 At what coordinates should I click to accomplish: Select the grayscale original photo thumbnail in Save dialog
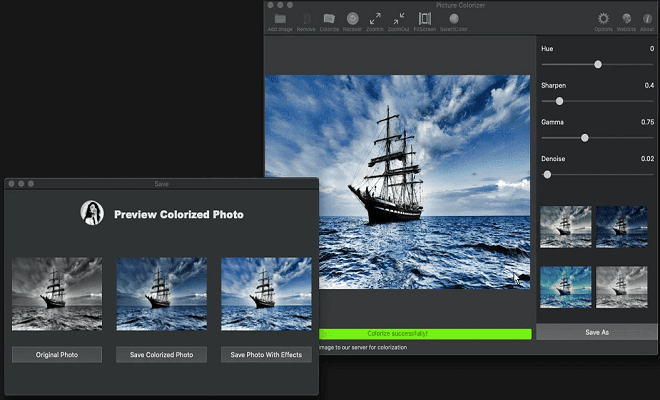click(x=57, y=294)
